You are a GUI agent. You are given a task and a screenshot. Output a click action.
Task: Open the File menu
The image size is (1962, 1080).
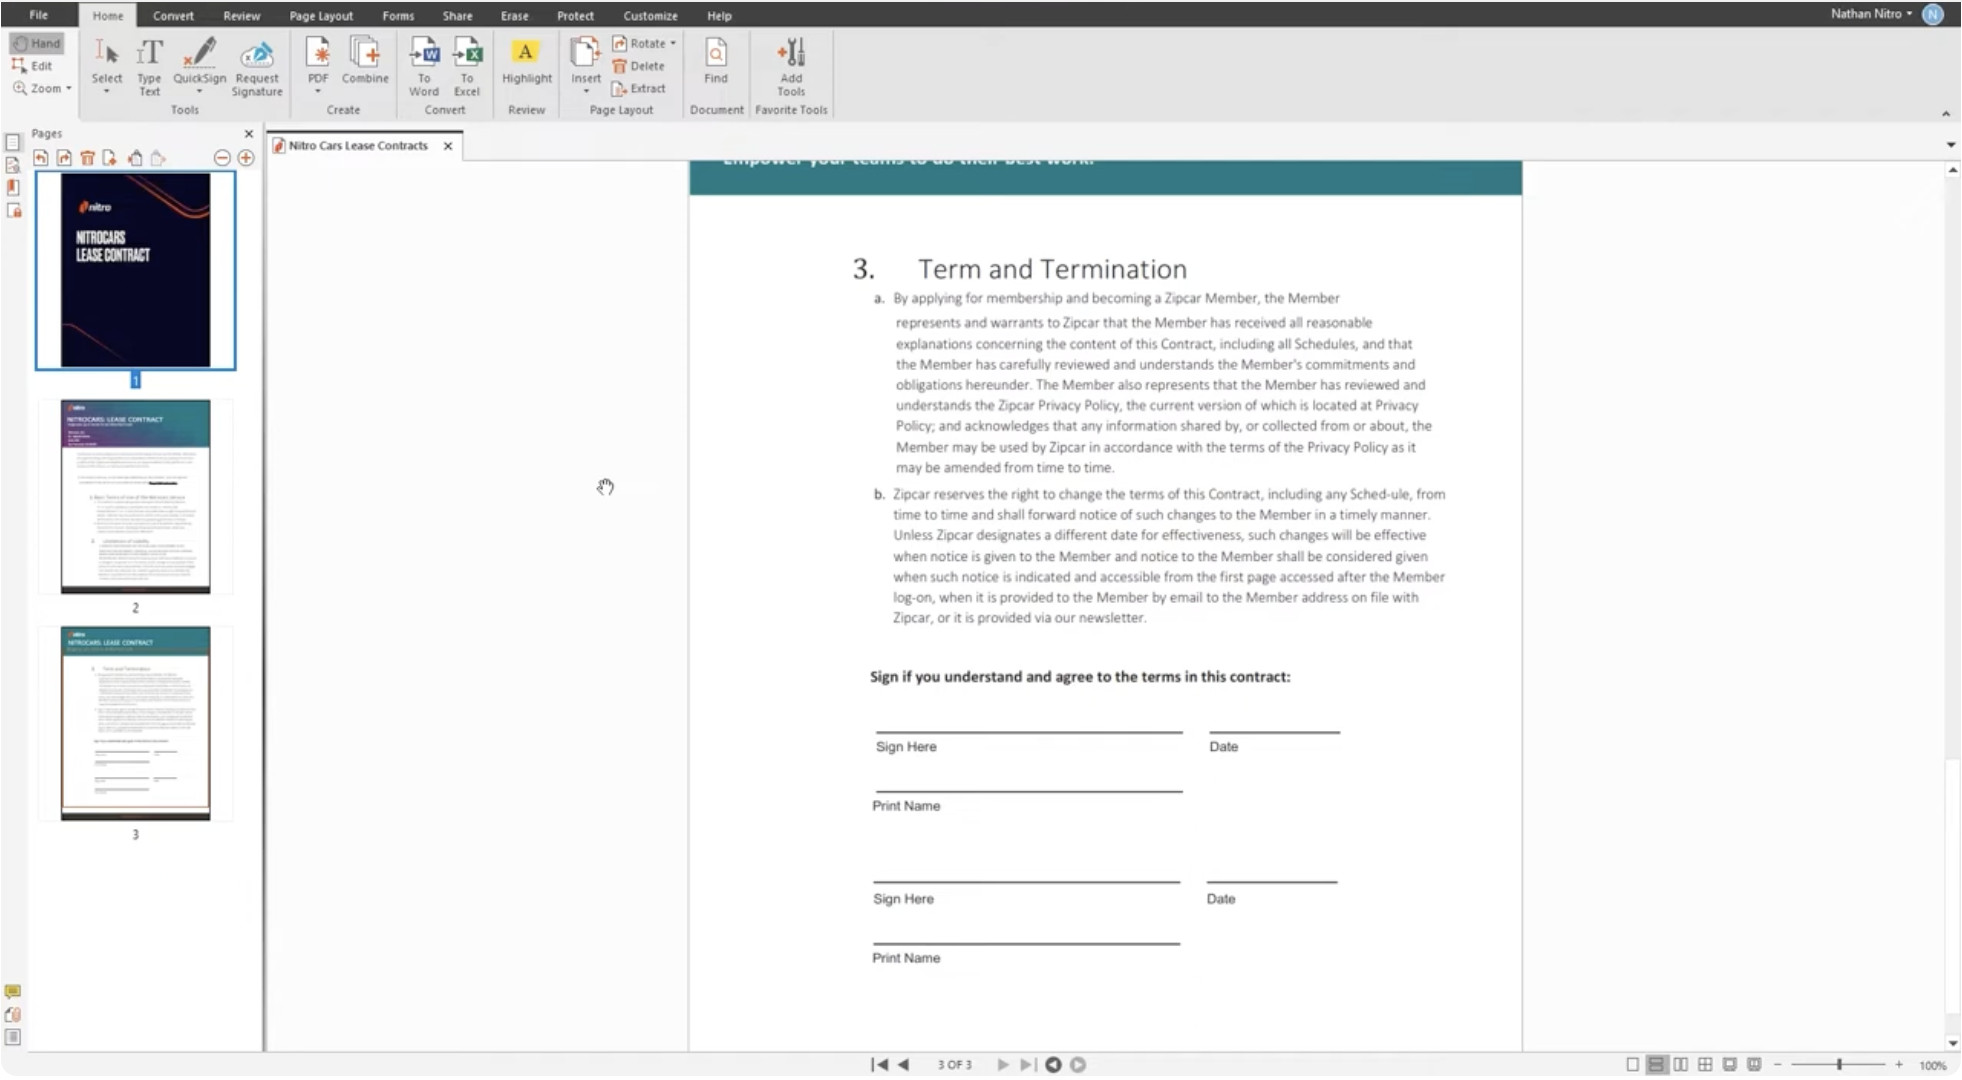point(39,15)
